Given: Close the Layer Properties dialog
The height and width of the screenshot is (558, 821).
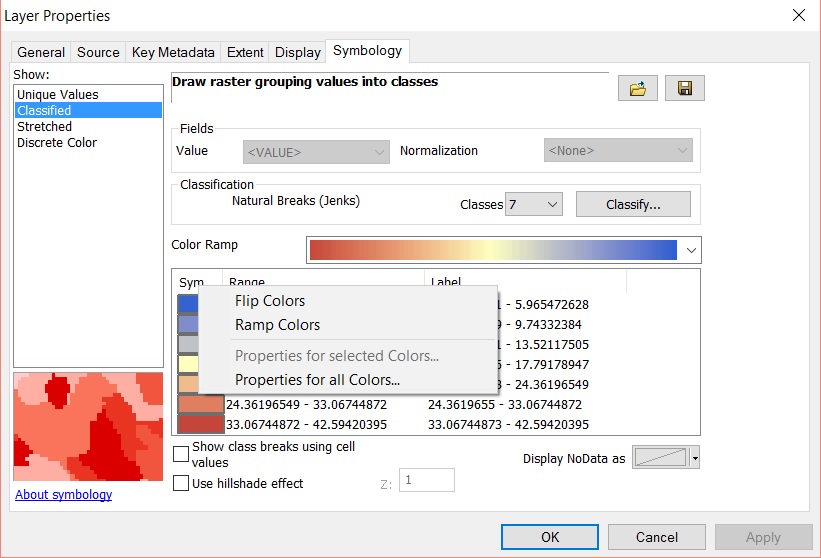Looking at the screenshot, I should point(798,15).
